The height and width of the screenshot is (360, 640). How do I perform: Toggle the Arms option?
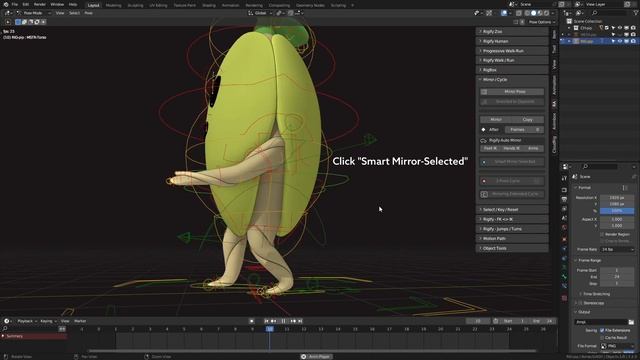pyautogui.click(x=533, y=149)
